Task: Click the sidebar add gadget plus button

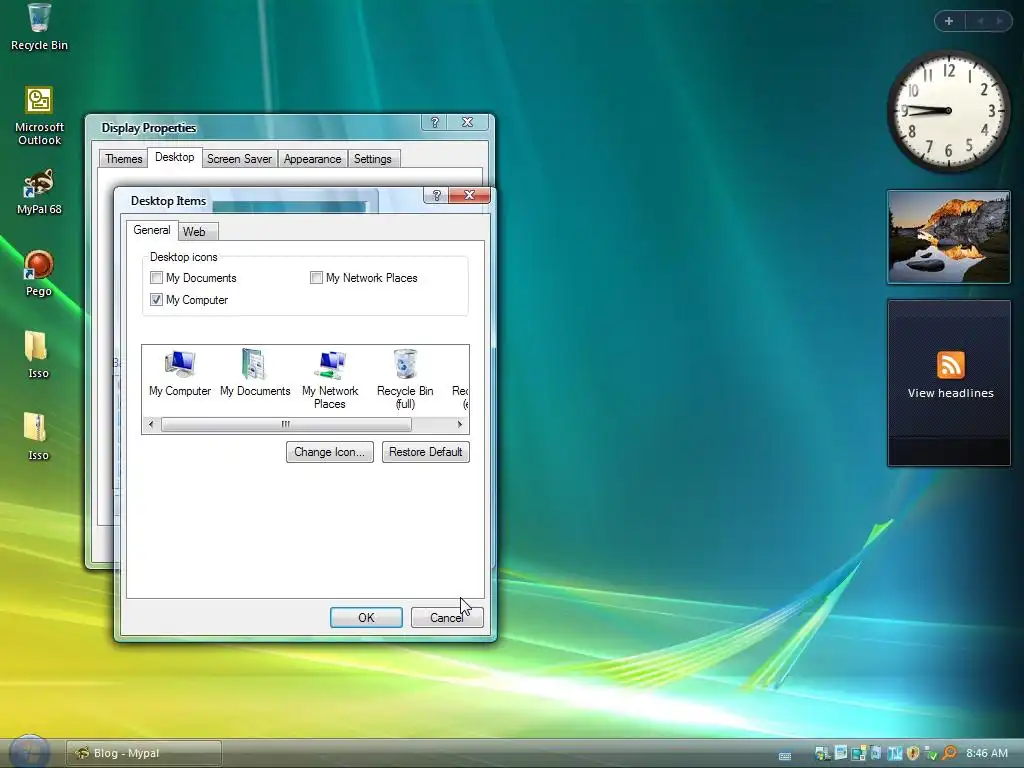Action: coord(949,21)
